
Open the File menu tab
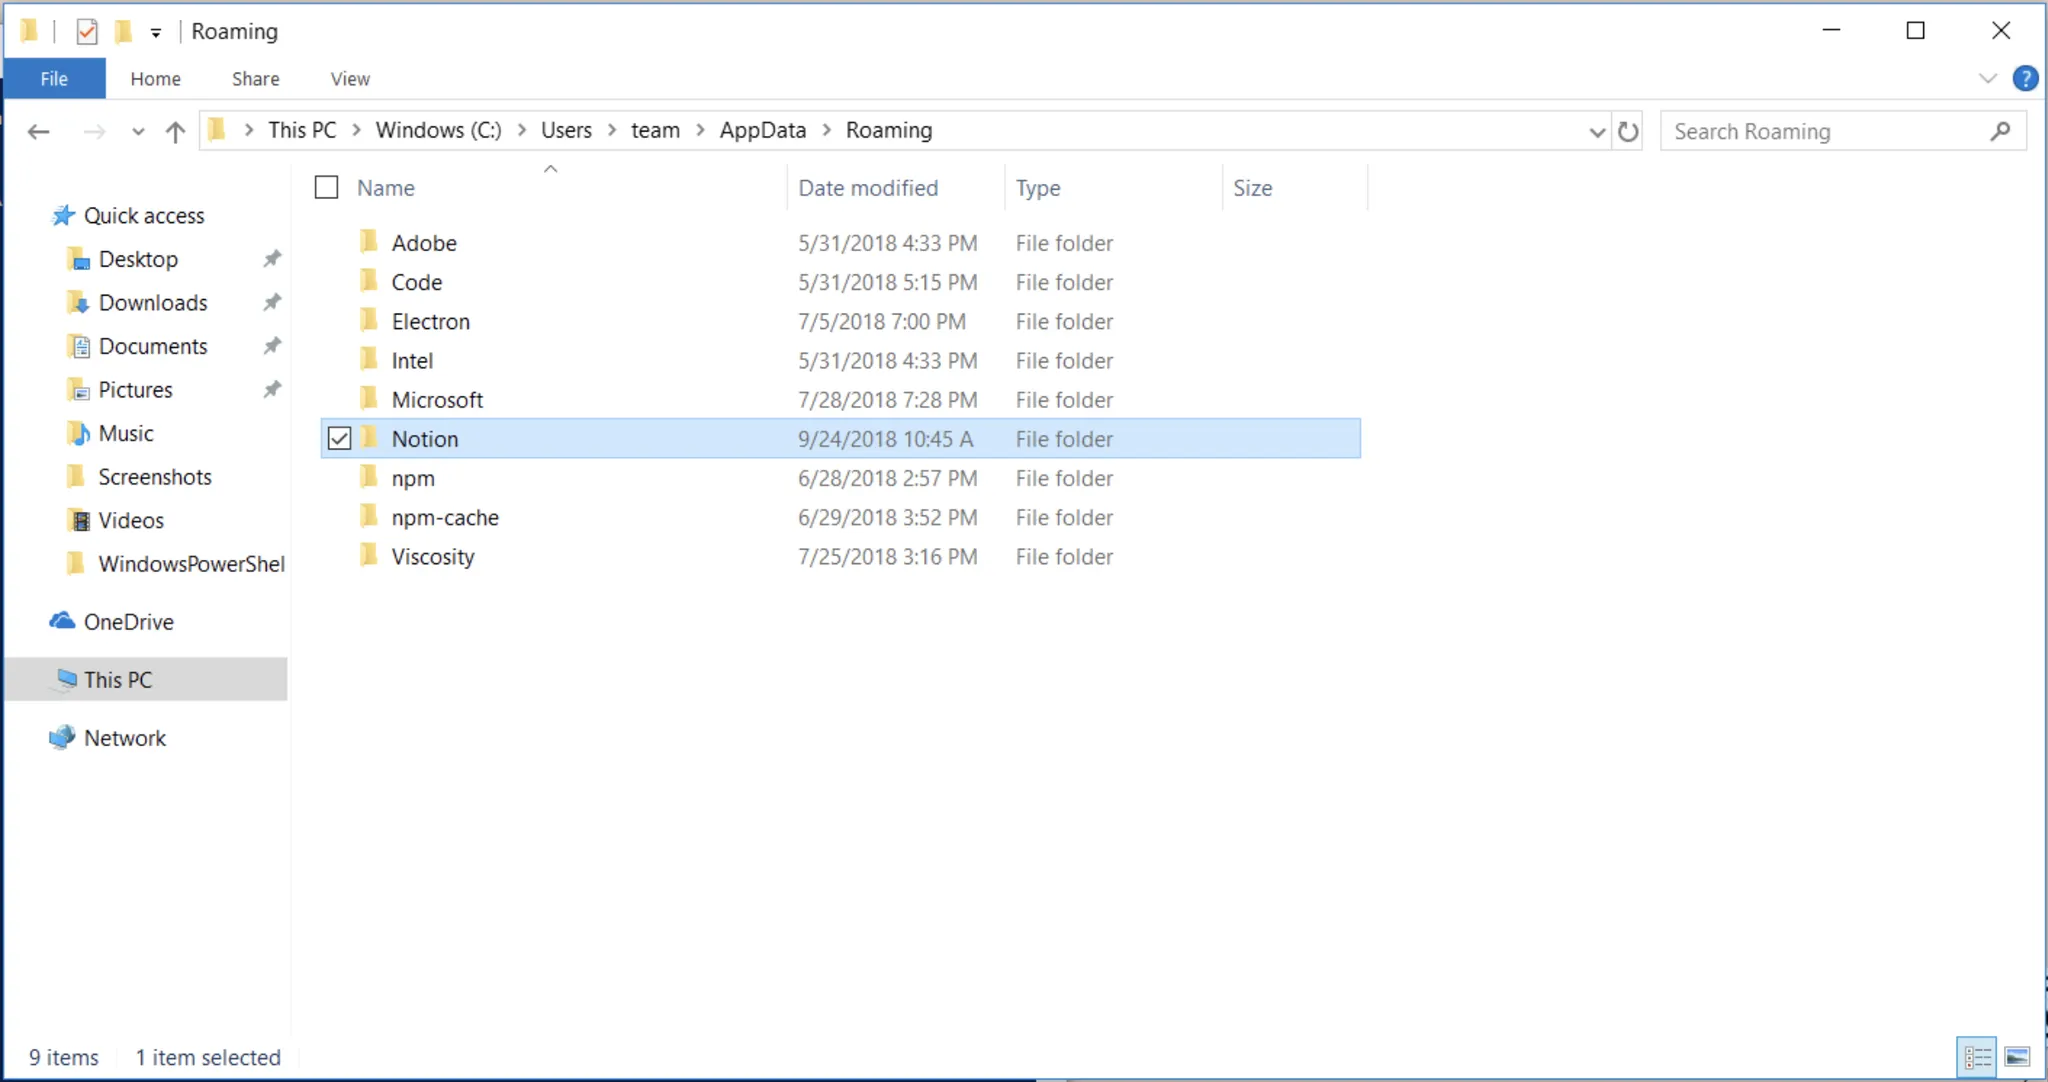(54, 78)
